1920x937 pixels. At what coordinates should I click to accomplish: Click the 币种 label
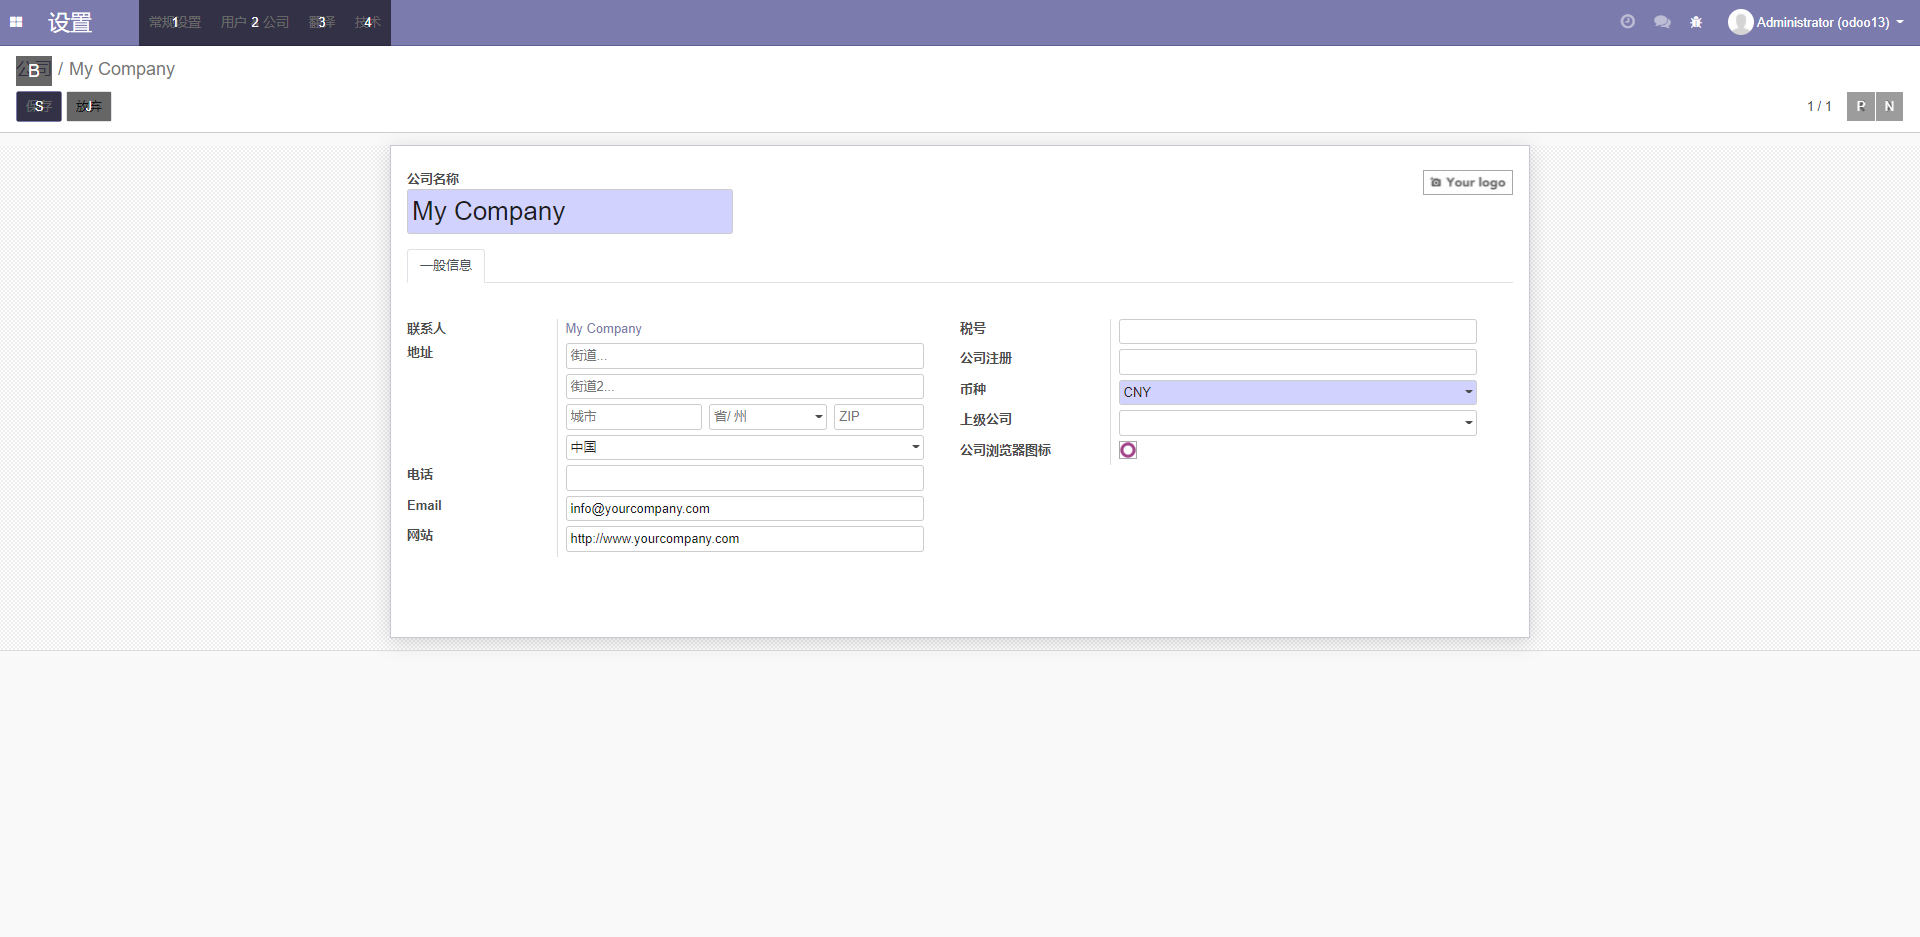pos(973,389)
